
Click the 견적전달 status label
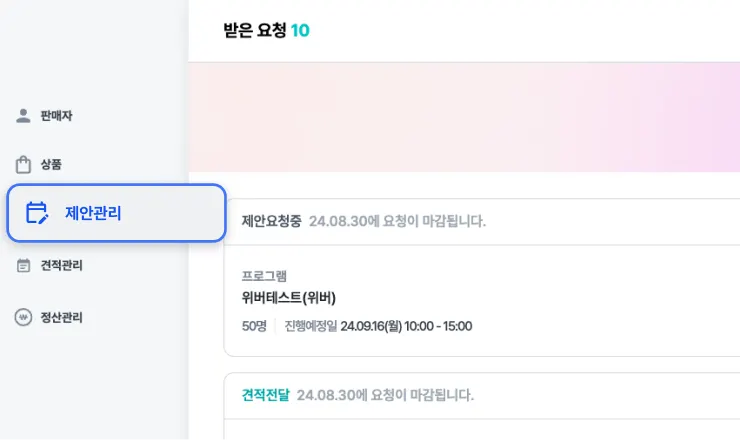coord(265,395)
